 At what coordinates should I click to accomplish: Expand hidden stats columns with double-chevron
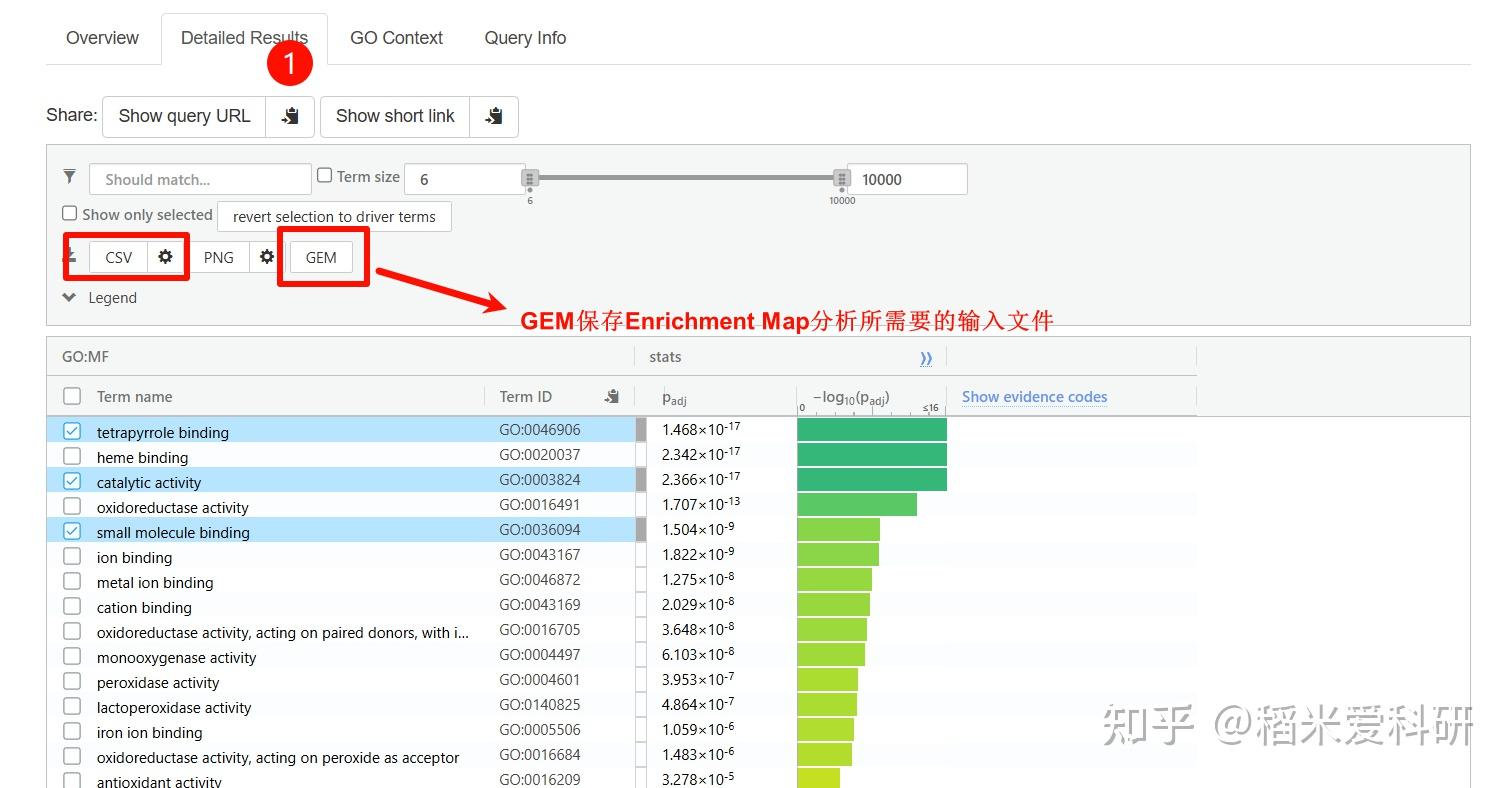(x=926, y=357)
